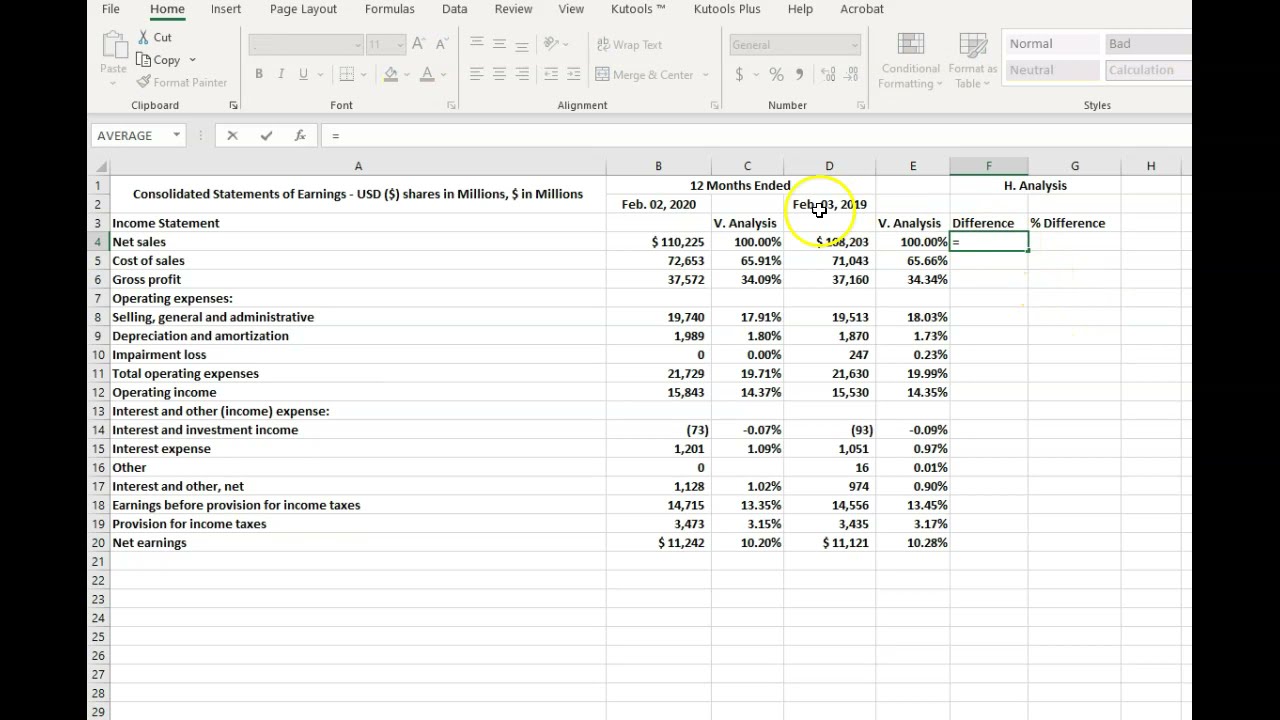1280x720 pixels.
Task: Select the Net sales cell $110,225
Action: pos(658,242)
